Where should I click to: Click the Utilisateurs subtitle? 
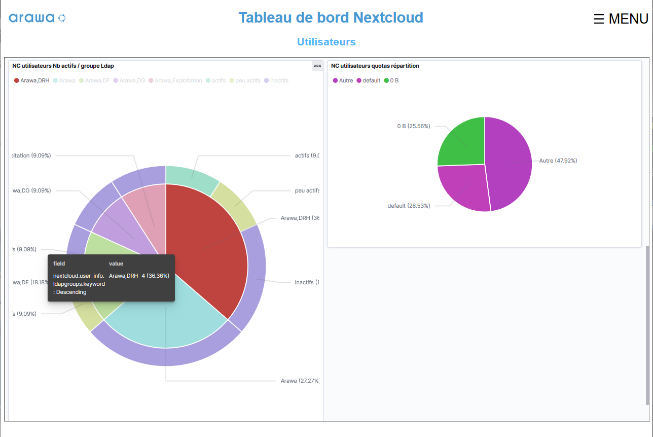pos(326,42)
